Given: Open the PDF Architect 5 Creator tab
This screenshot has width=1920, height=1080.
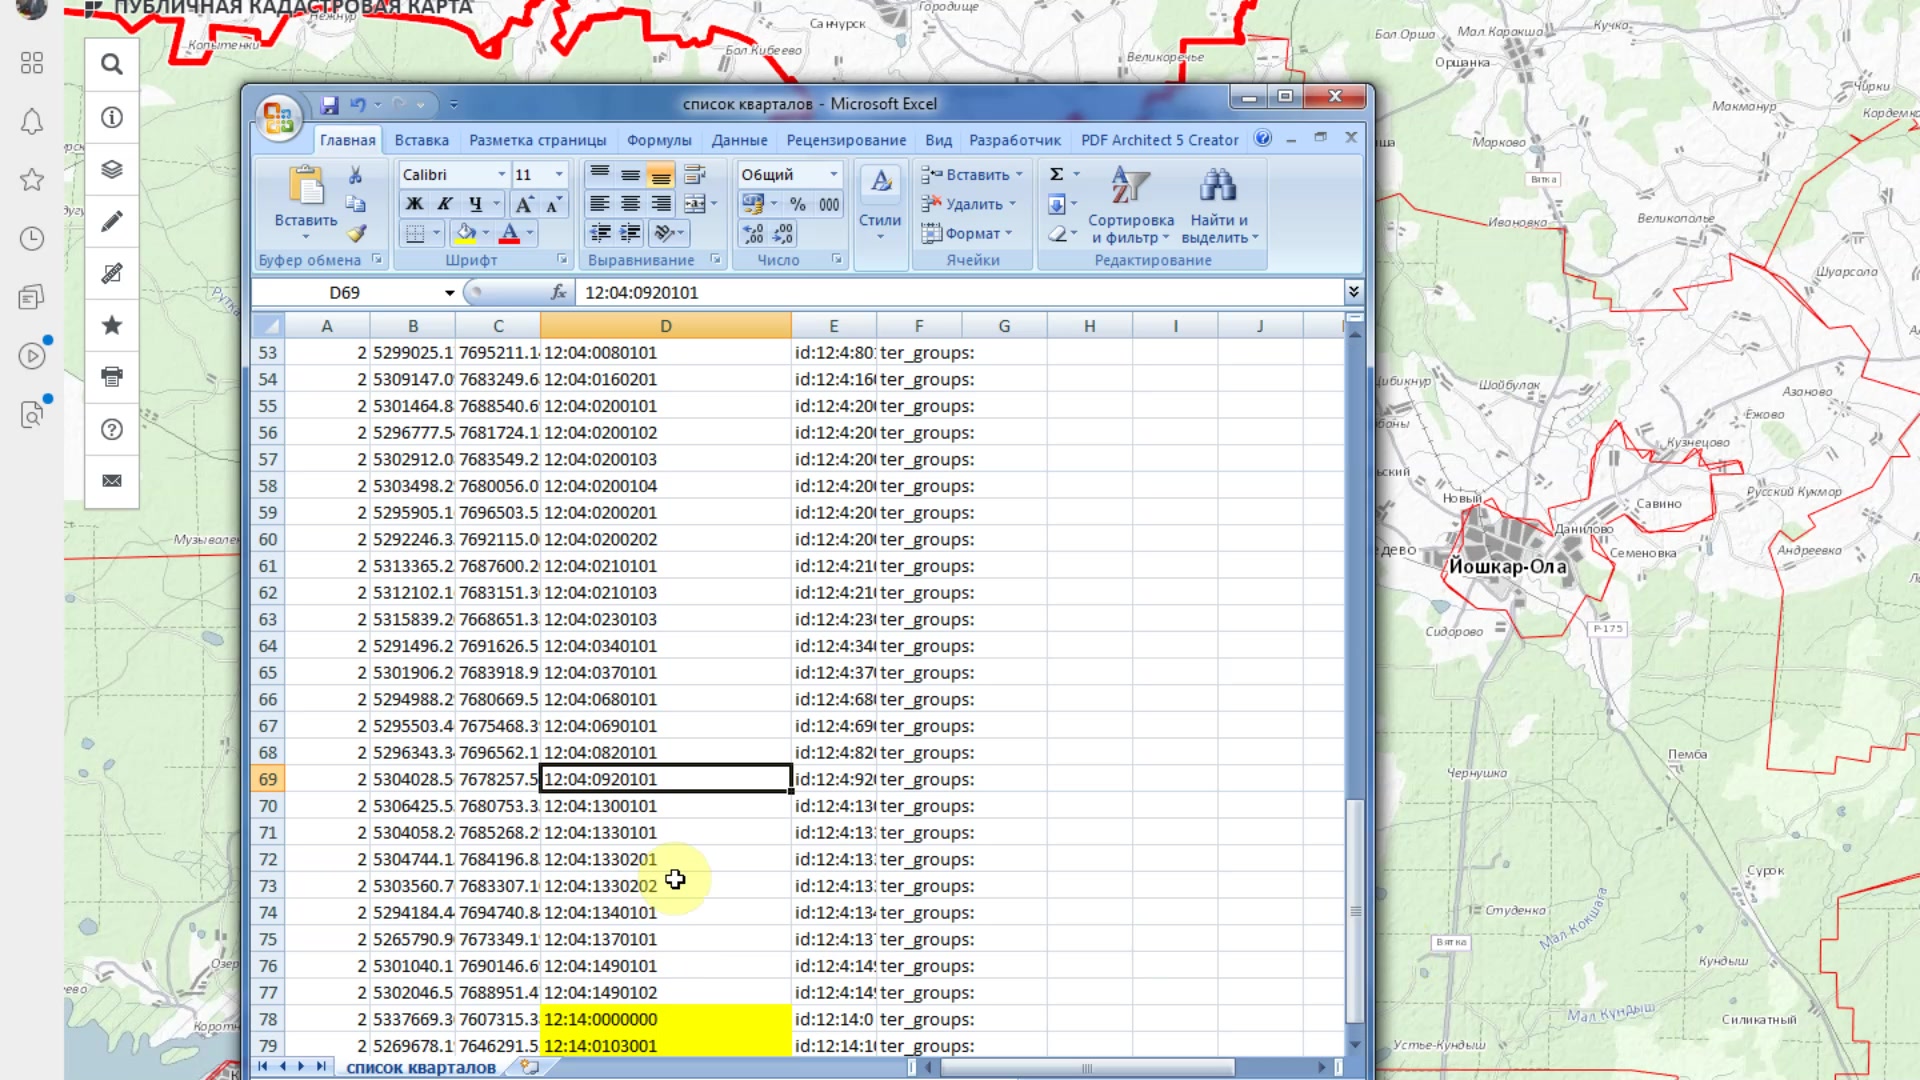Looking at the screenshot, I should 1160,140.
